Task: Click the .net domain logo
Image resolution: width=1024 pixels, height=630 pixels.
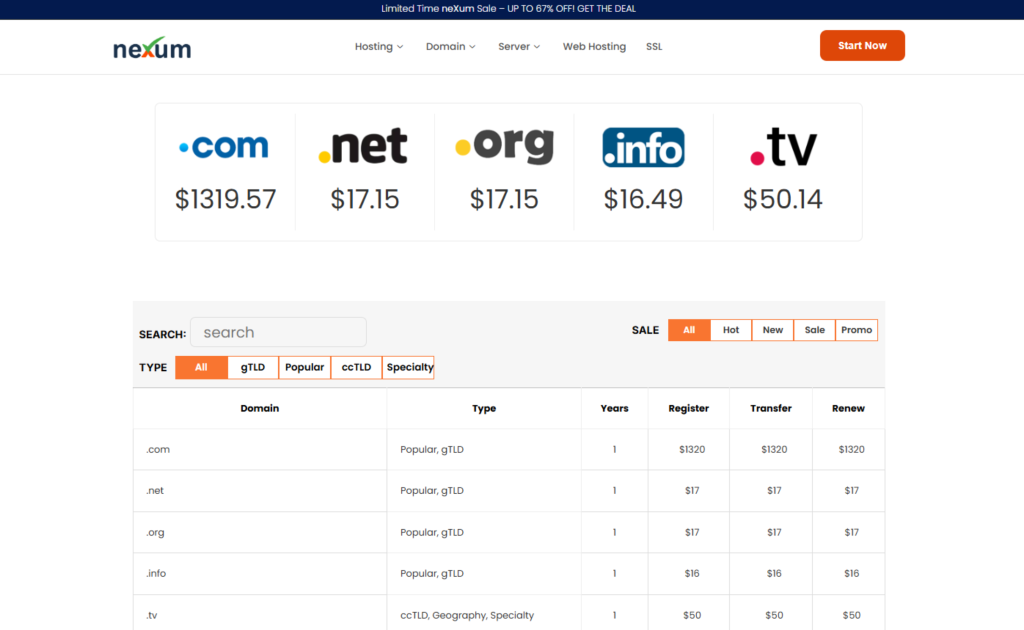Action: (x=363, y=147)
